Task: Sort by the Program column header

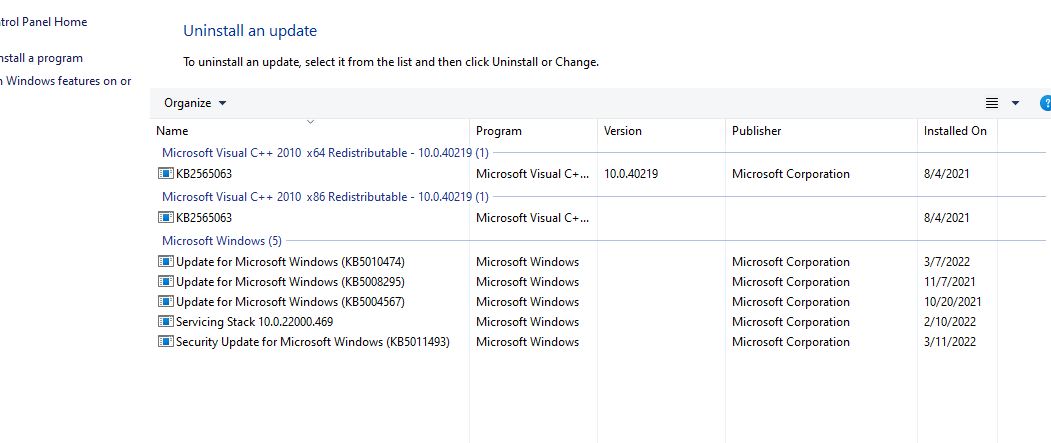Action: click(x=499, y=131)
